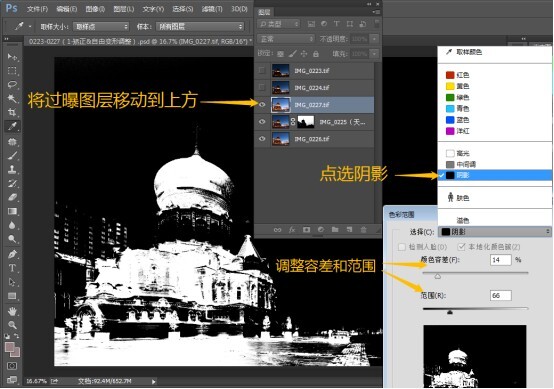
Task: Select the Horizontal Type tool
Action: pyautogui.click(x=12, y=268)
